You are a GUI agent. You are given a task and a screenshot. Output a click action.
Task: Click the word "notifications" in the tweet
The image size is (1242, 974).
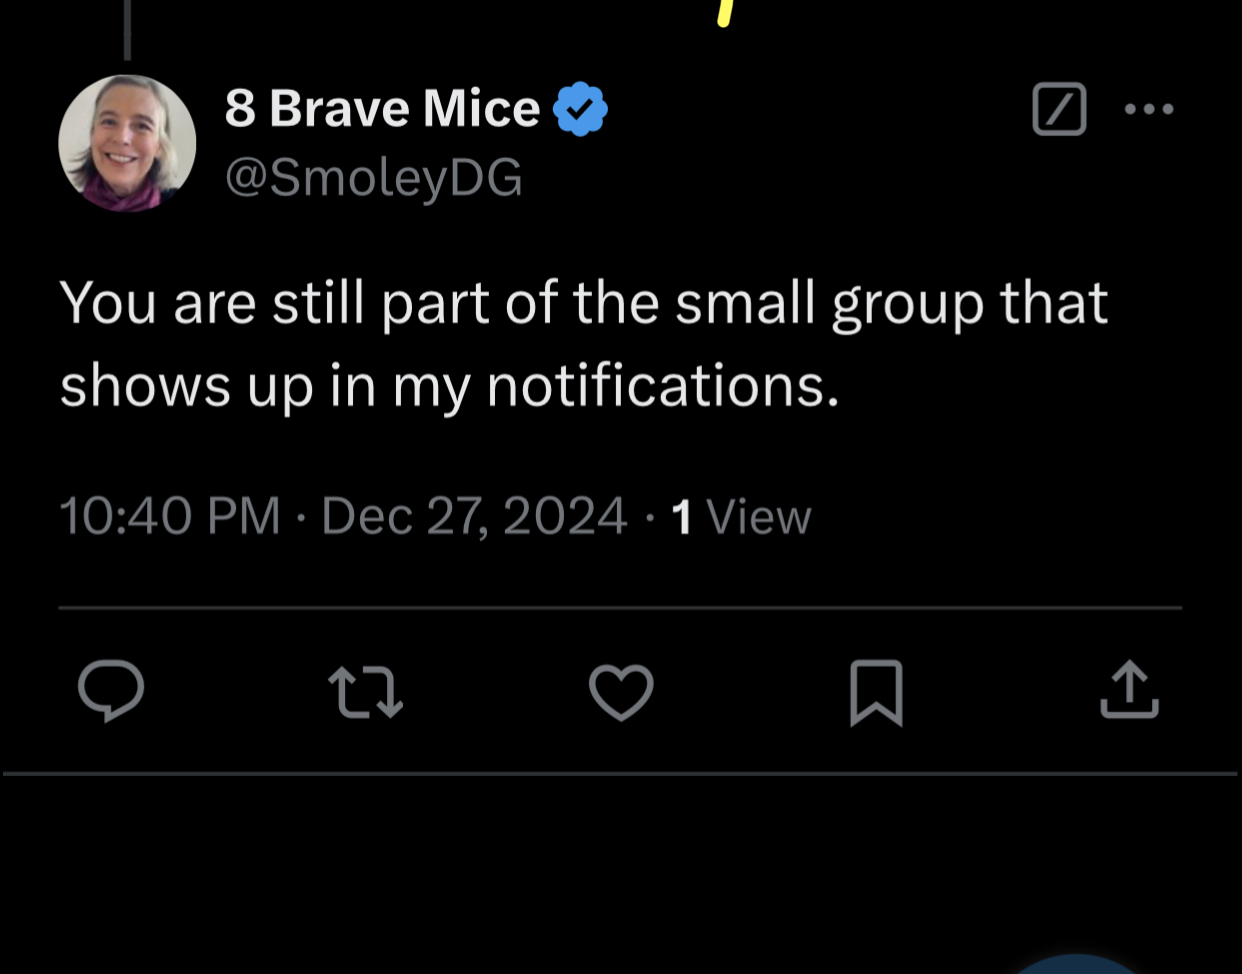click(x=660, y=386)
